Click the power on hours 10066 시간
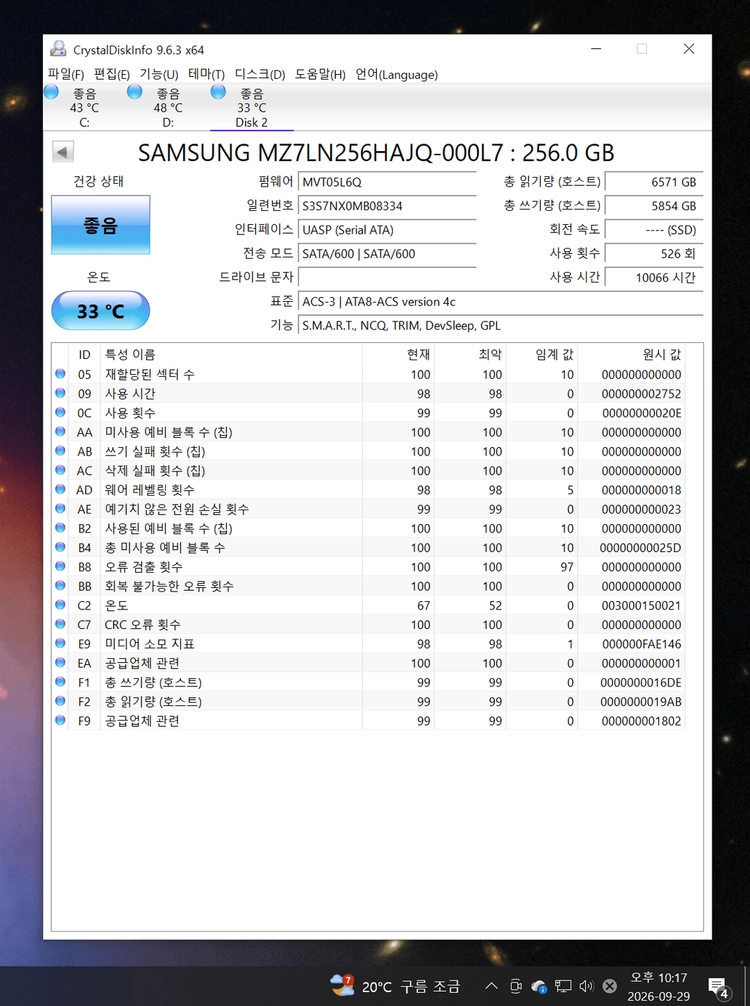750x1006 pixels. coord(654,277)
